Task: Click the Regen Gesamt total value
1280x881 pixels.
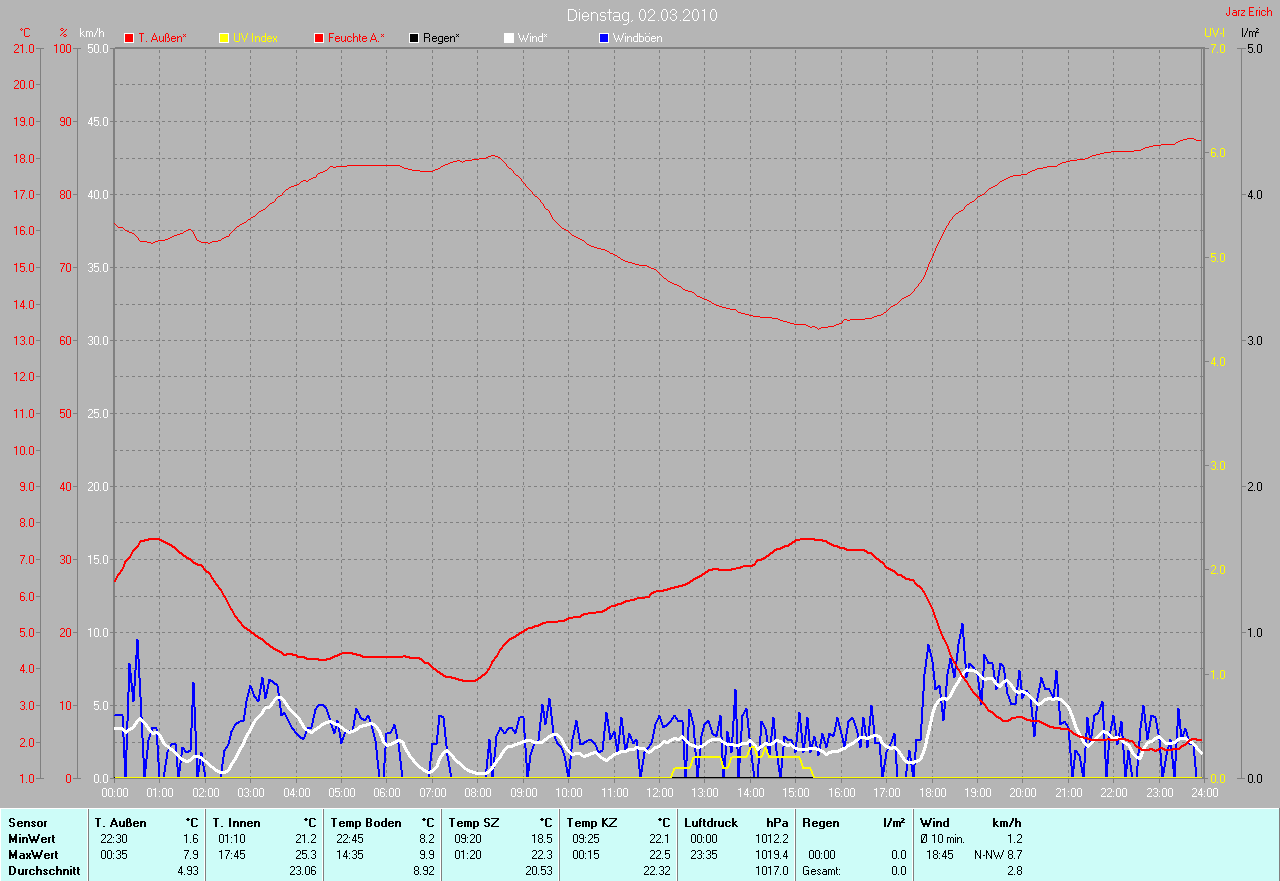Action: [898, 871]
